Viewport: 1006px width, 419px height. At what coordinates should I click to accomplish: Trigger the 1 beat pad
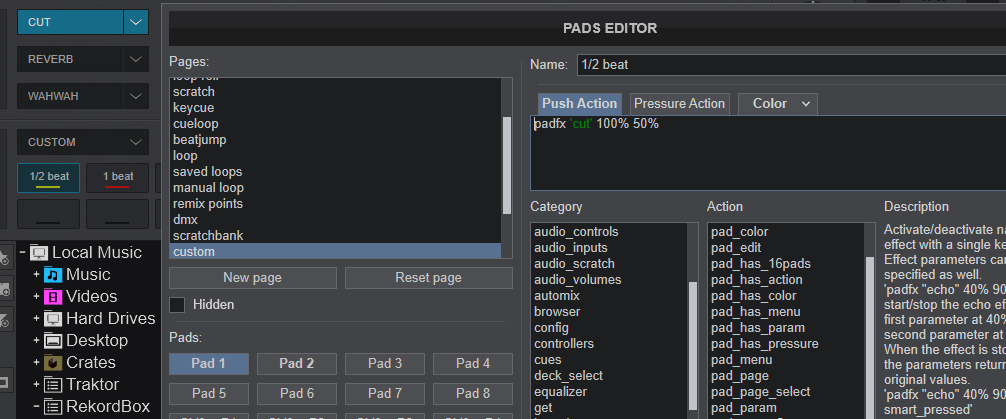click(118, 178)
